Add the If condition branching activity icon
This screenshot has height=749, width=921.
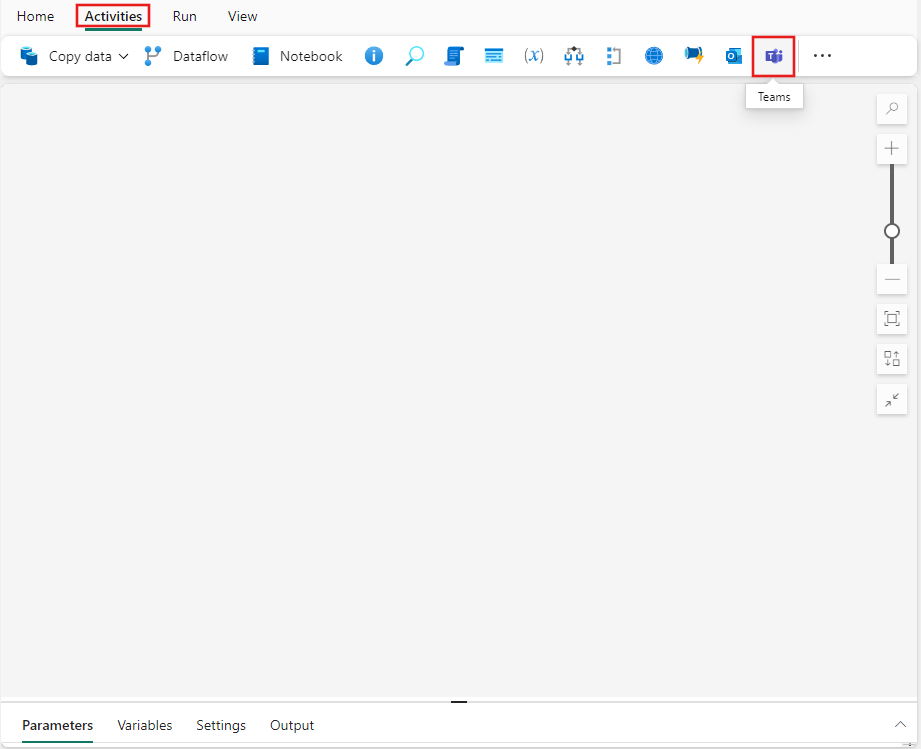click(574, 56)
